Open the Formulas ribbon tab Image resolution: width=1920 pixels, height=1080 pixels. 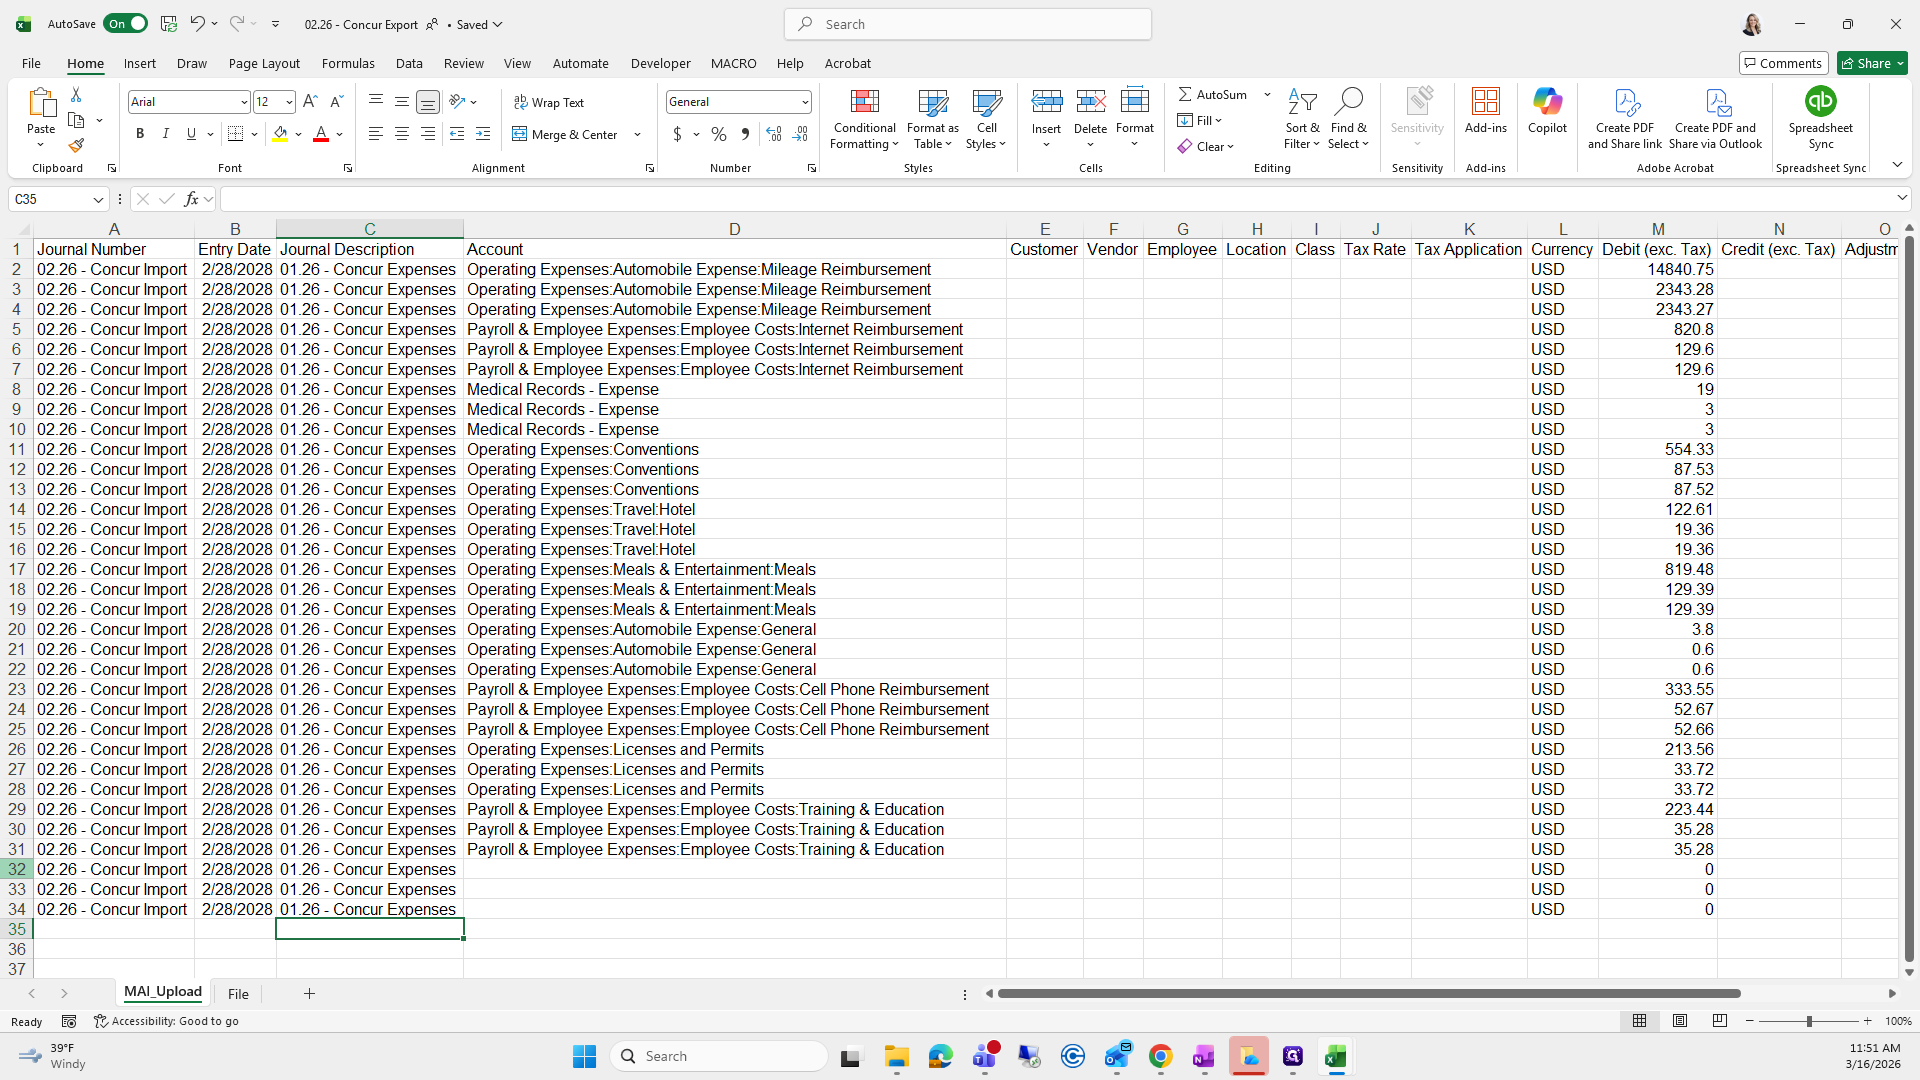(348, 63)
